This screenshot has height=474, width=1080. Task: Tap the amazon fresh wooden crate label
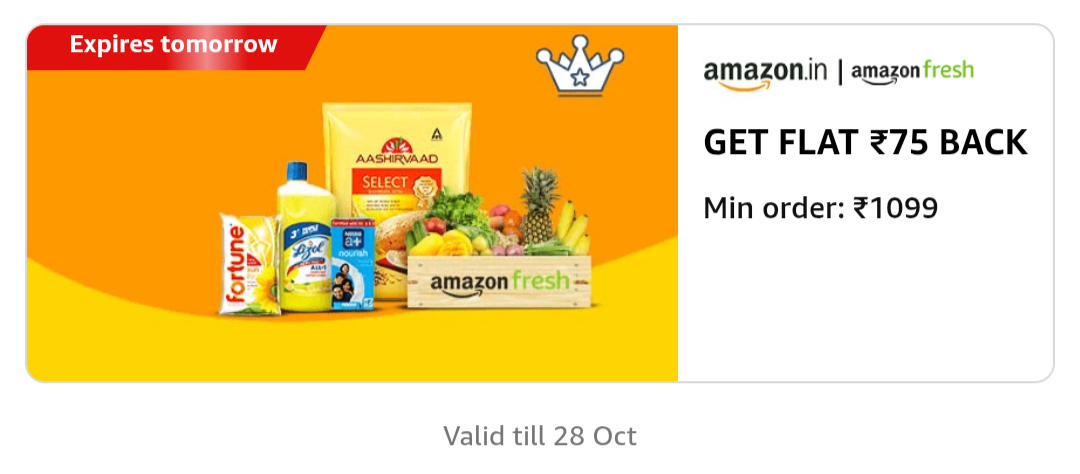click(x=499, y=282)
